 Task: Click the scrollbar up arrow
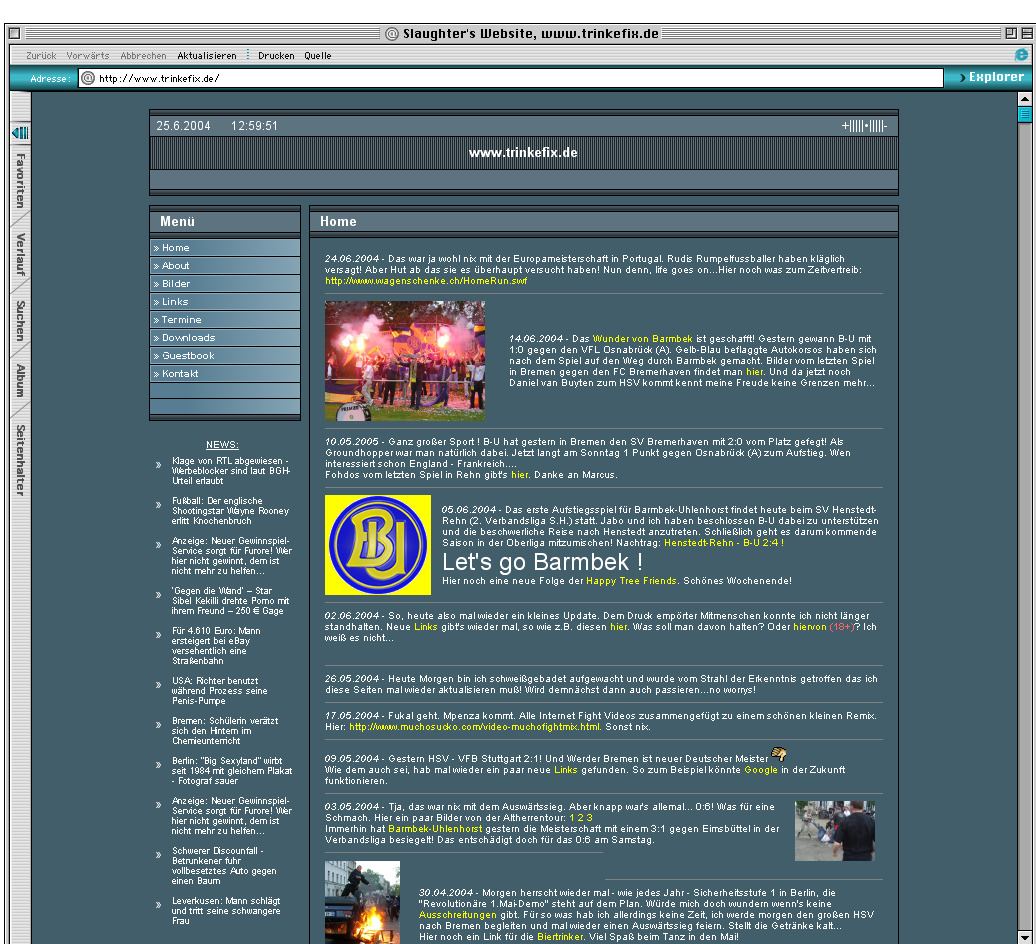pos(1025,98)
